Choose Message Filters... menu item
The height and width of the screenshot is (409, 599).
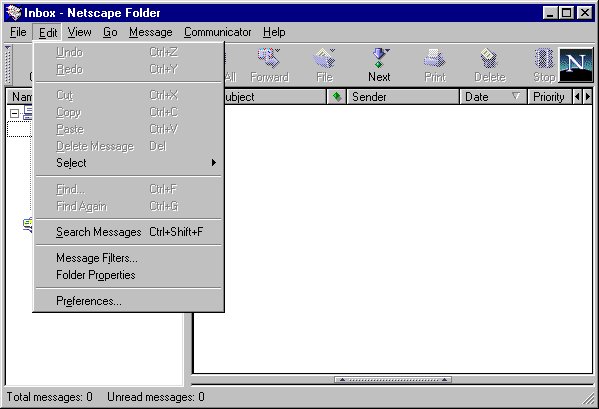(x=129, y=258)
